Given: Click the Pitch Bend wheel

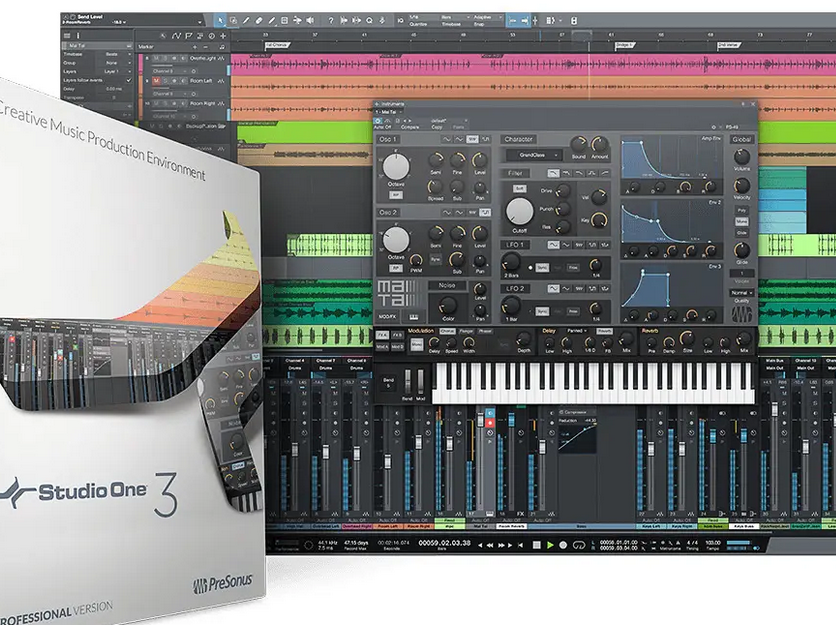Looking at the screenshot, I should pos(408,381).
